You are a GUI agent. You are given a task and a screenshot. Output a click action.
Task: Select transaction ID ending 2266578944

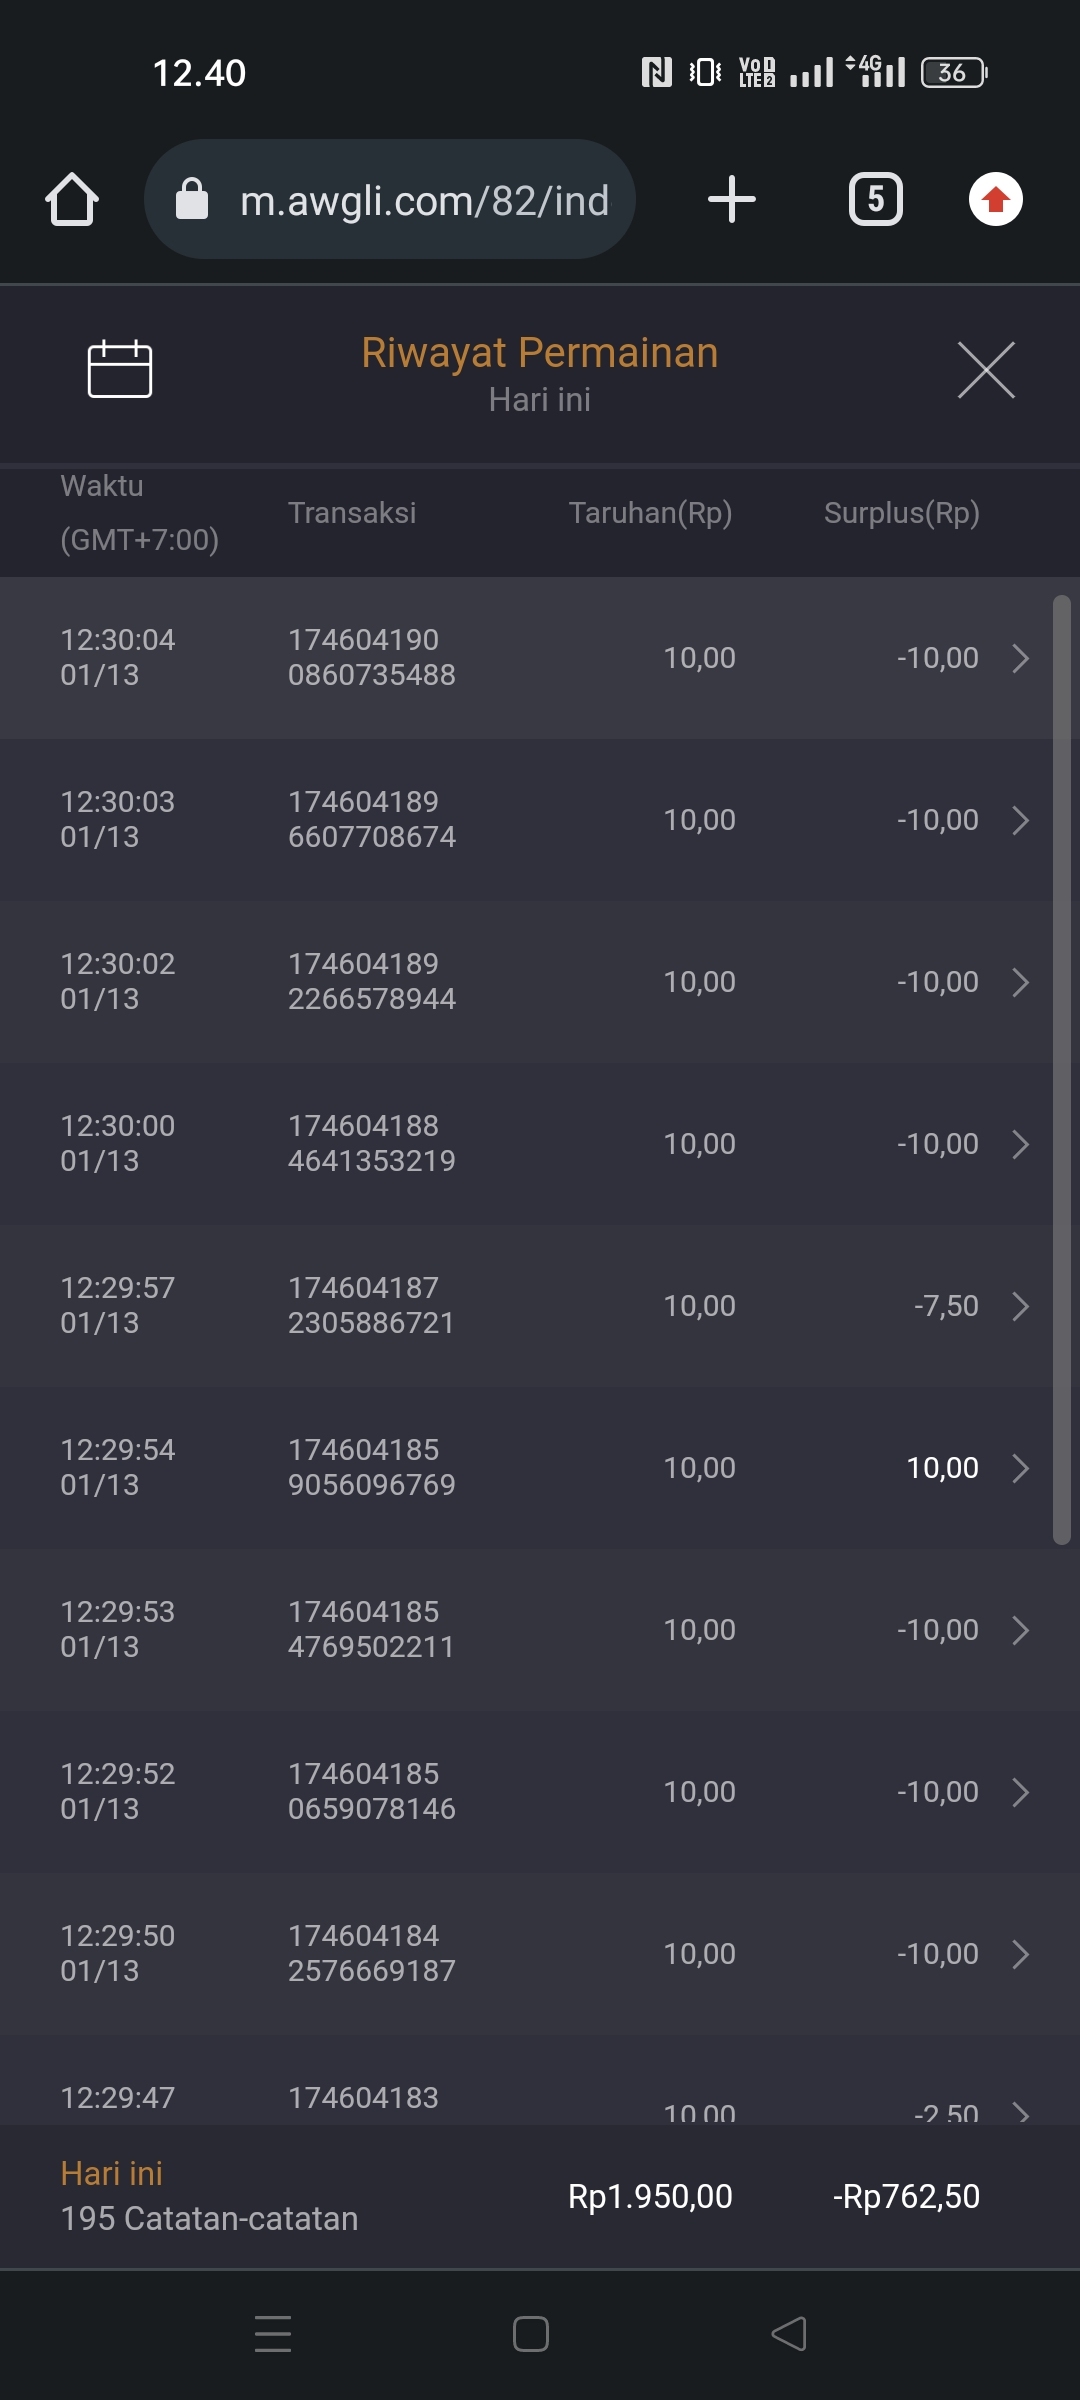pos(371,981)
